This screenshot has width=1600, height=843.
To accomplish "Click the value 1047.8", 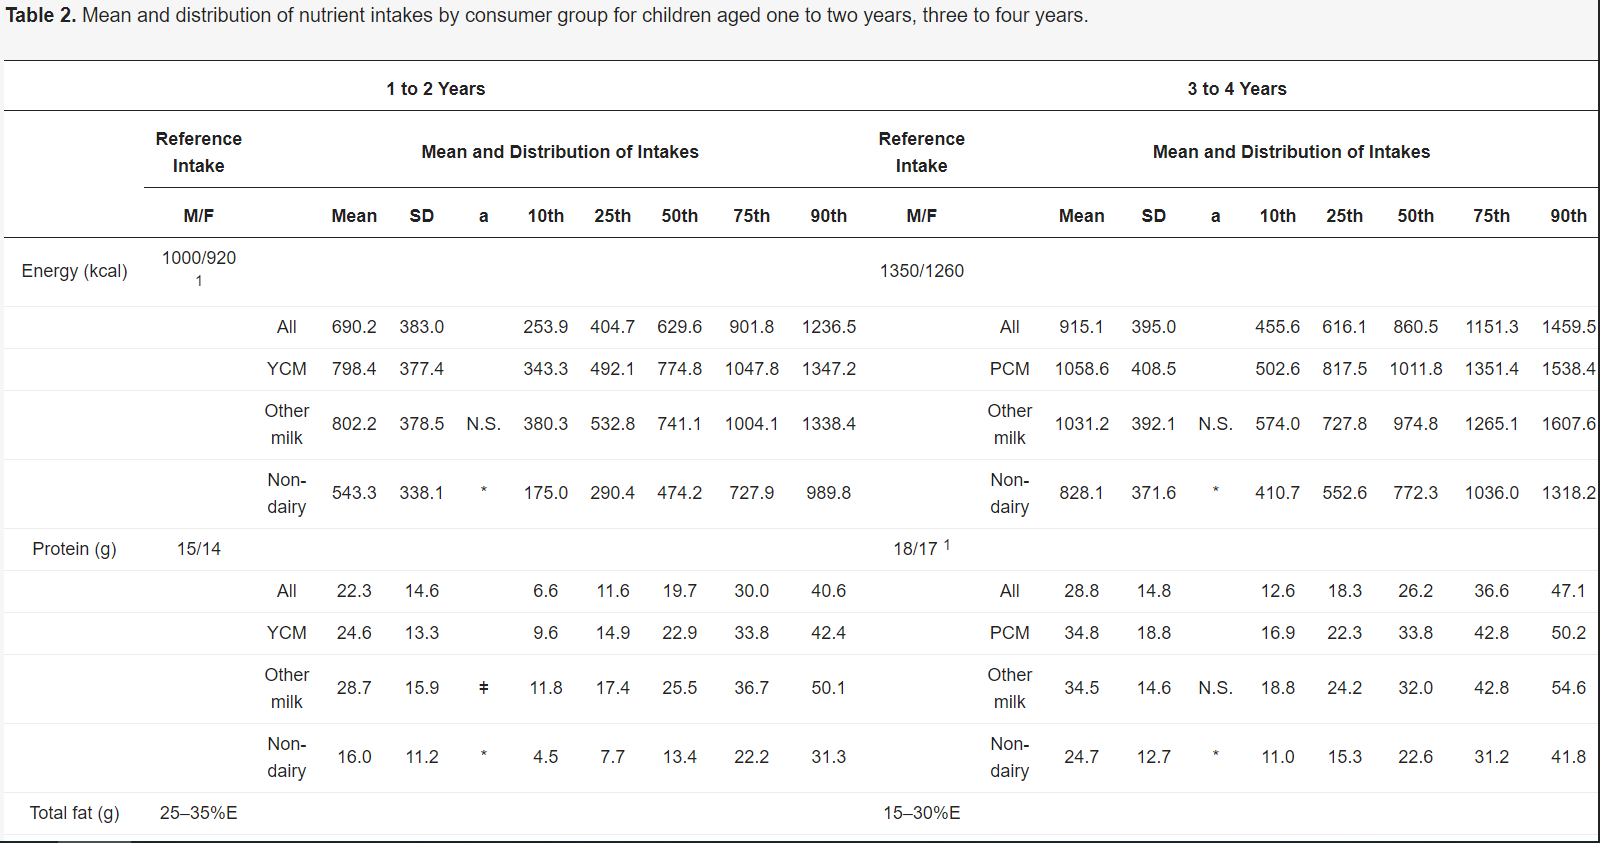I will [752, 369].
